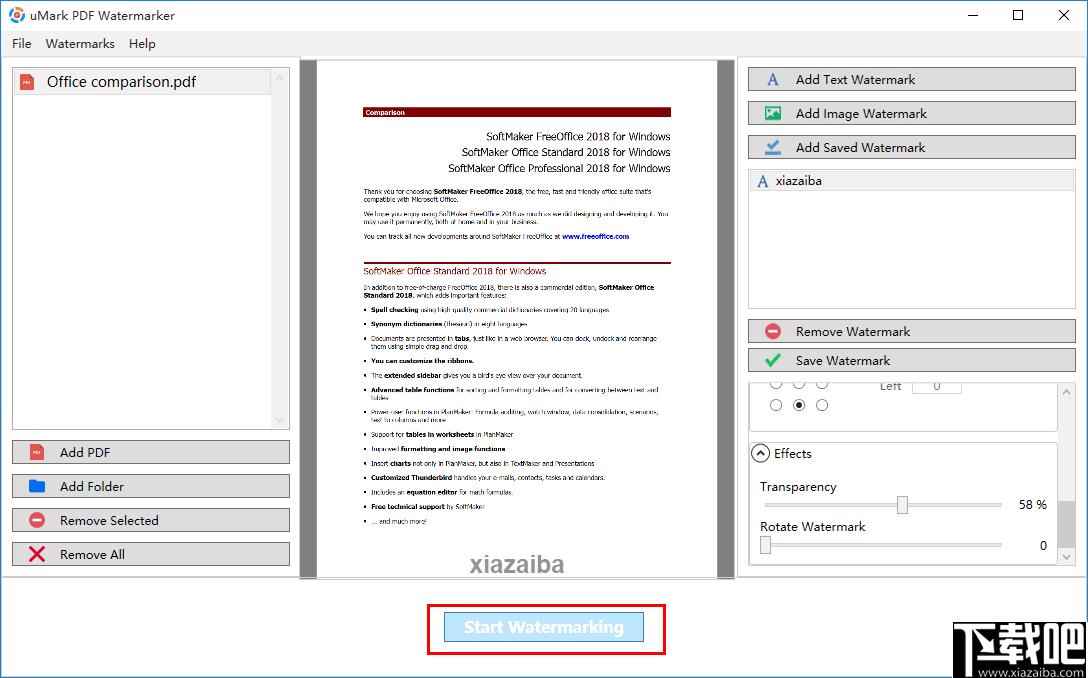The image size is (1088, 678).
Task: Click the settings panel scrollbar thumb
Action: click(x=1067, y=523)
